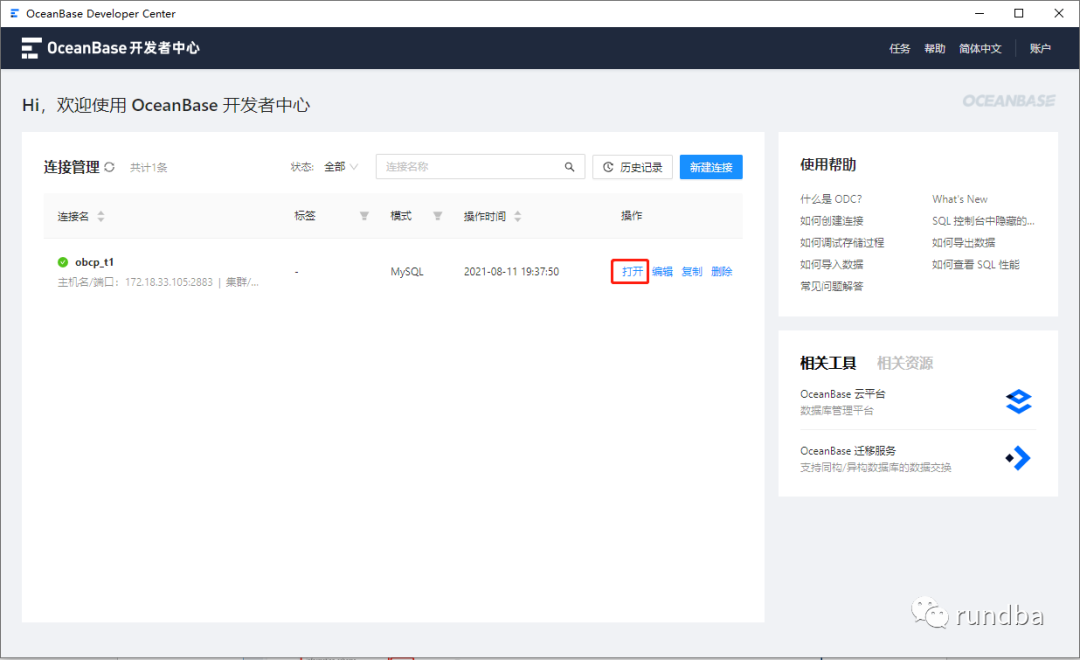The image size is (1080, 660).
Task: Open the 状态 全部 dropdown
Action: coord(341,167)
